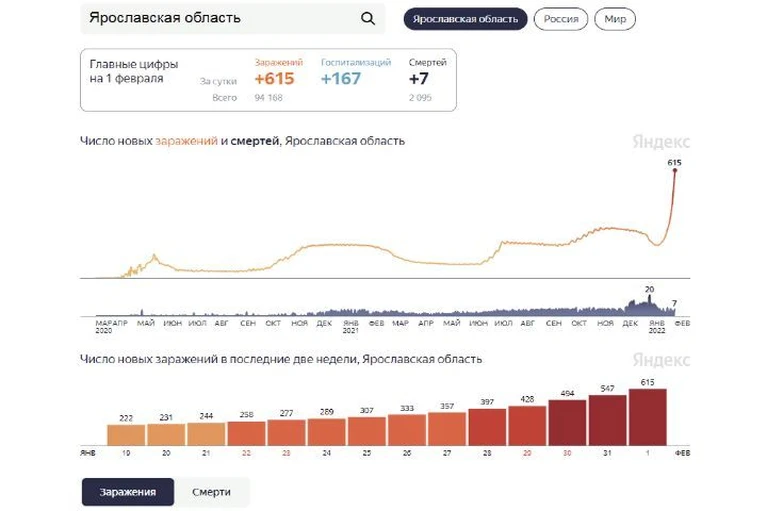The width and height of the screenshot is (767, 511).
Task: Click the +615 Заражений daily figure
Action: tap(274, 79)
